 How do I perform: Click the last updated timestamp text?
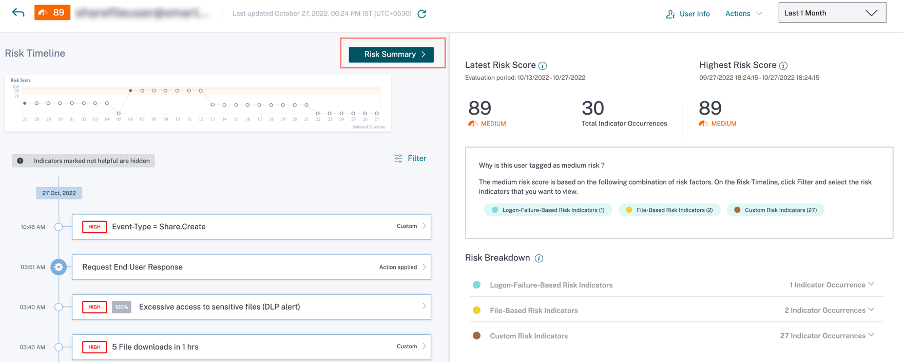[322, 13]
